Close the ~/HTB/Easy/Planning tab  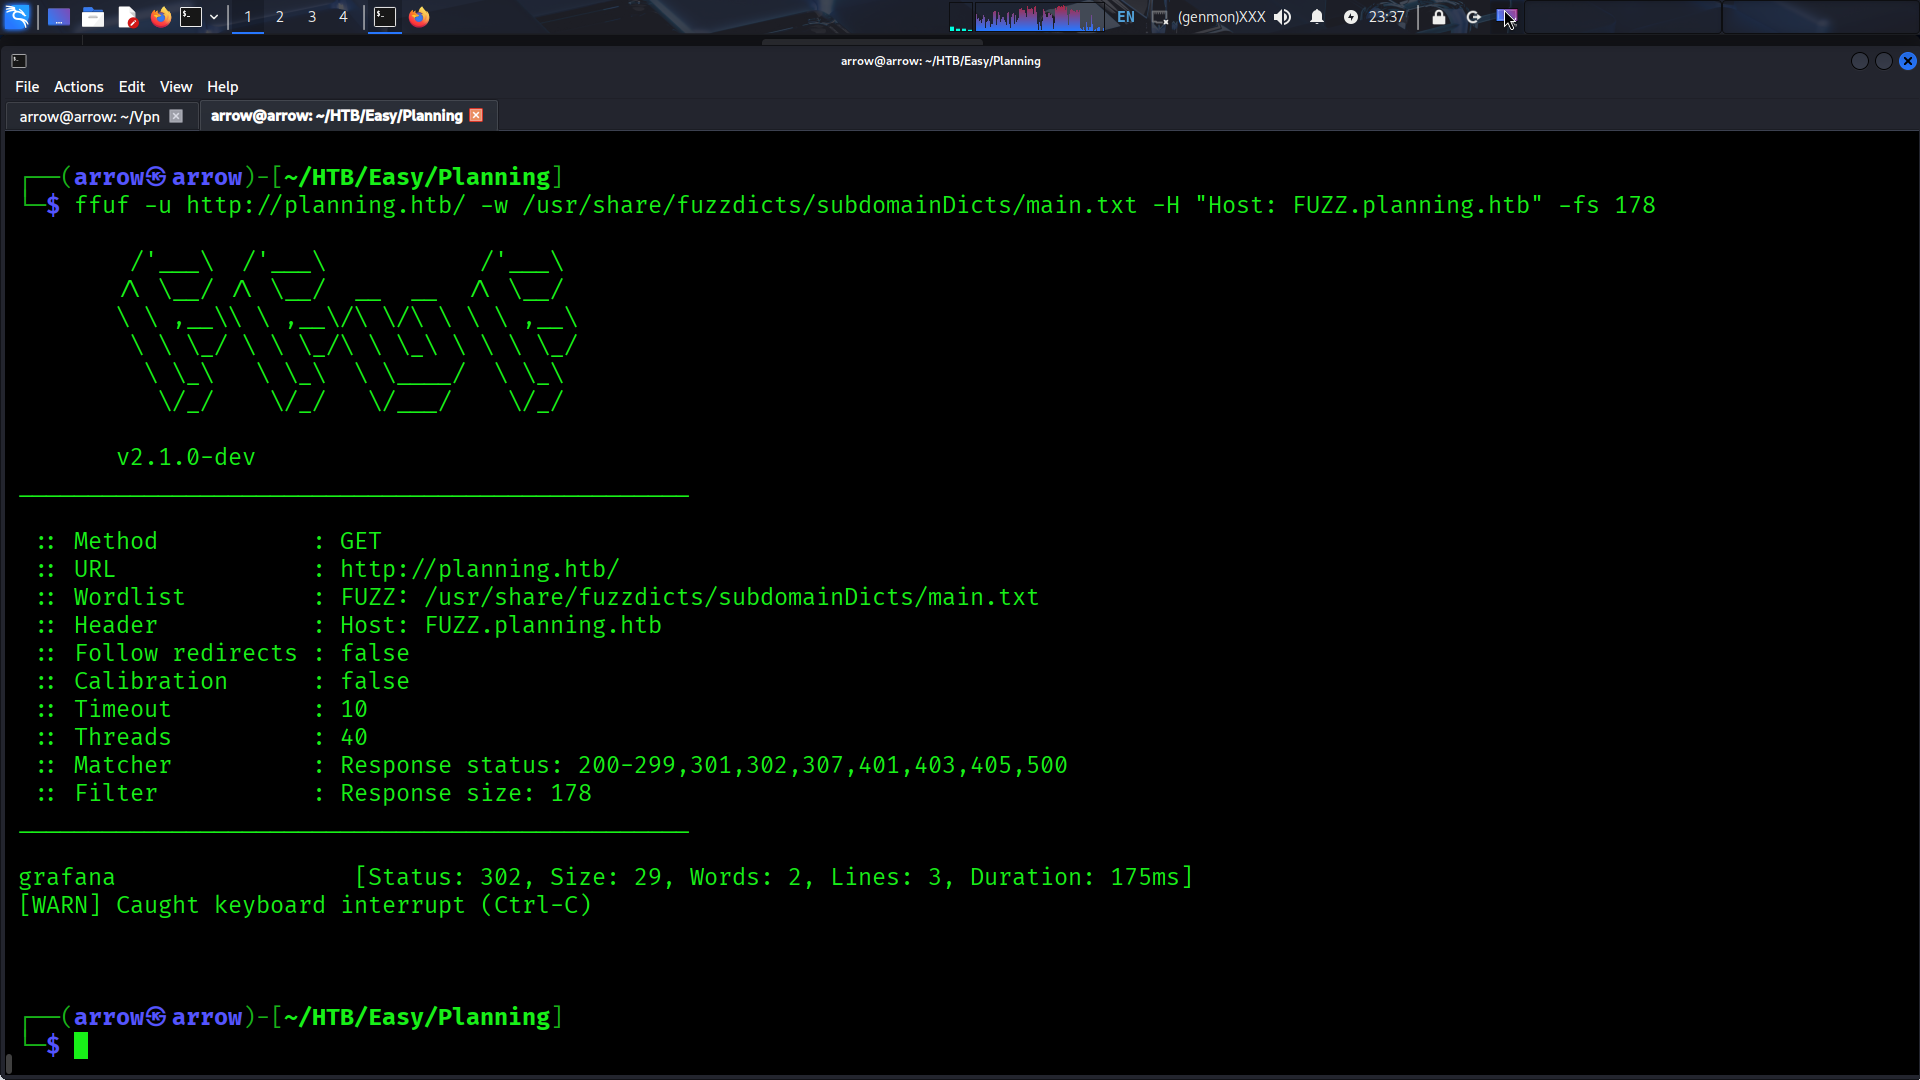click(x=477, y=115)
